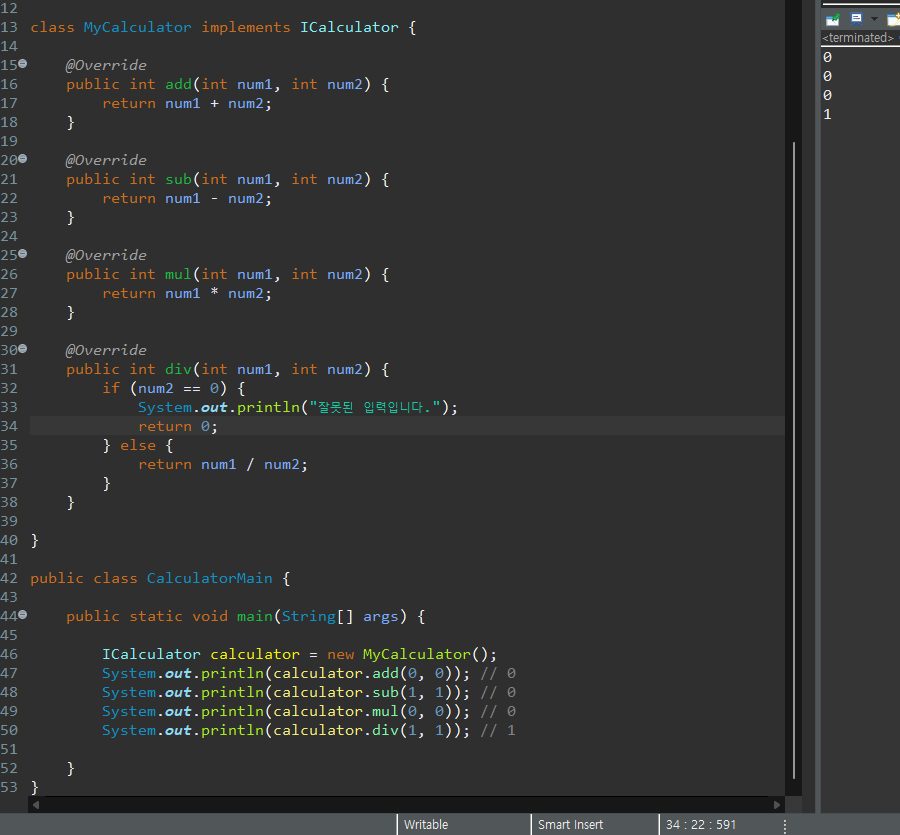Screen dimensions: 900x835
Task: Open the status bar three-dot menu
Action: (x=784, y=825)
